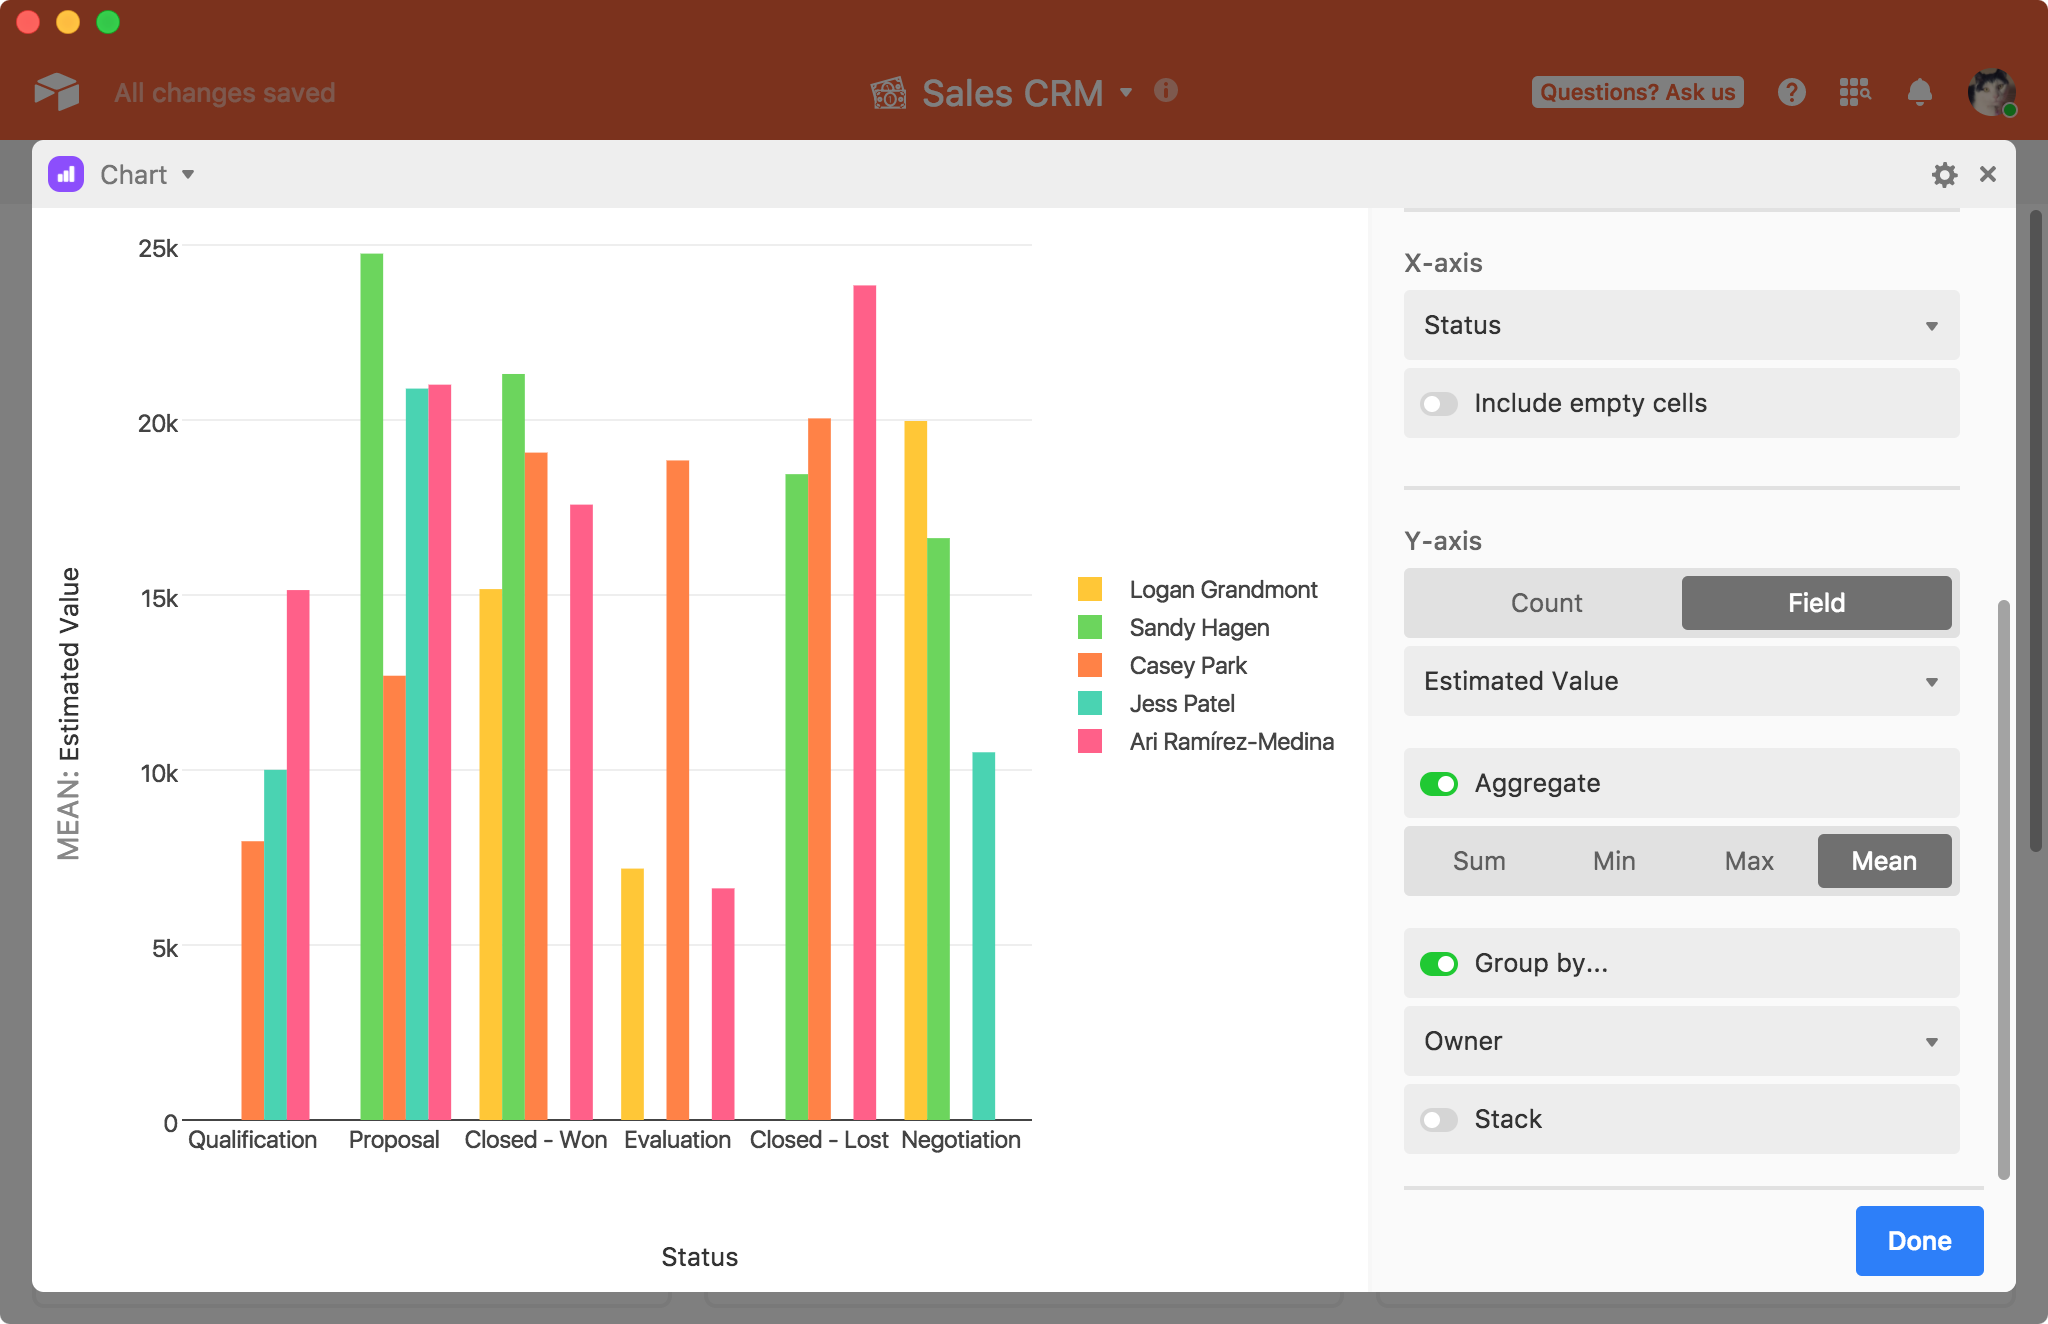Toggle the Aggregate switch off

[x=1439, y=784]
